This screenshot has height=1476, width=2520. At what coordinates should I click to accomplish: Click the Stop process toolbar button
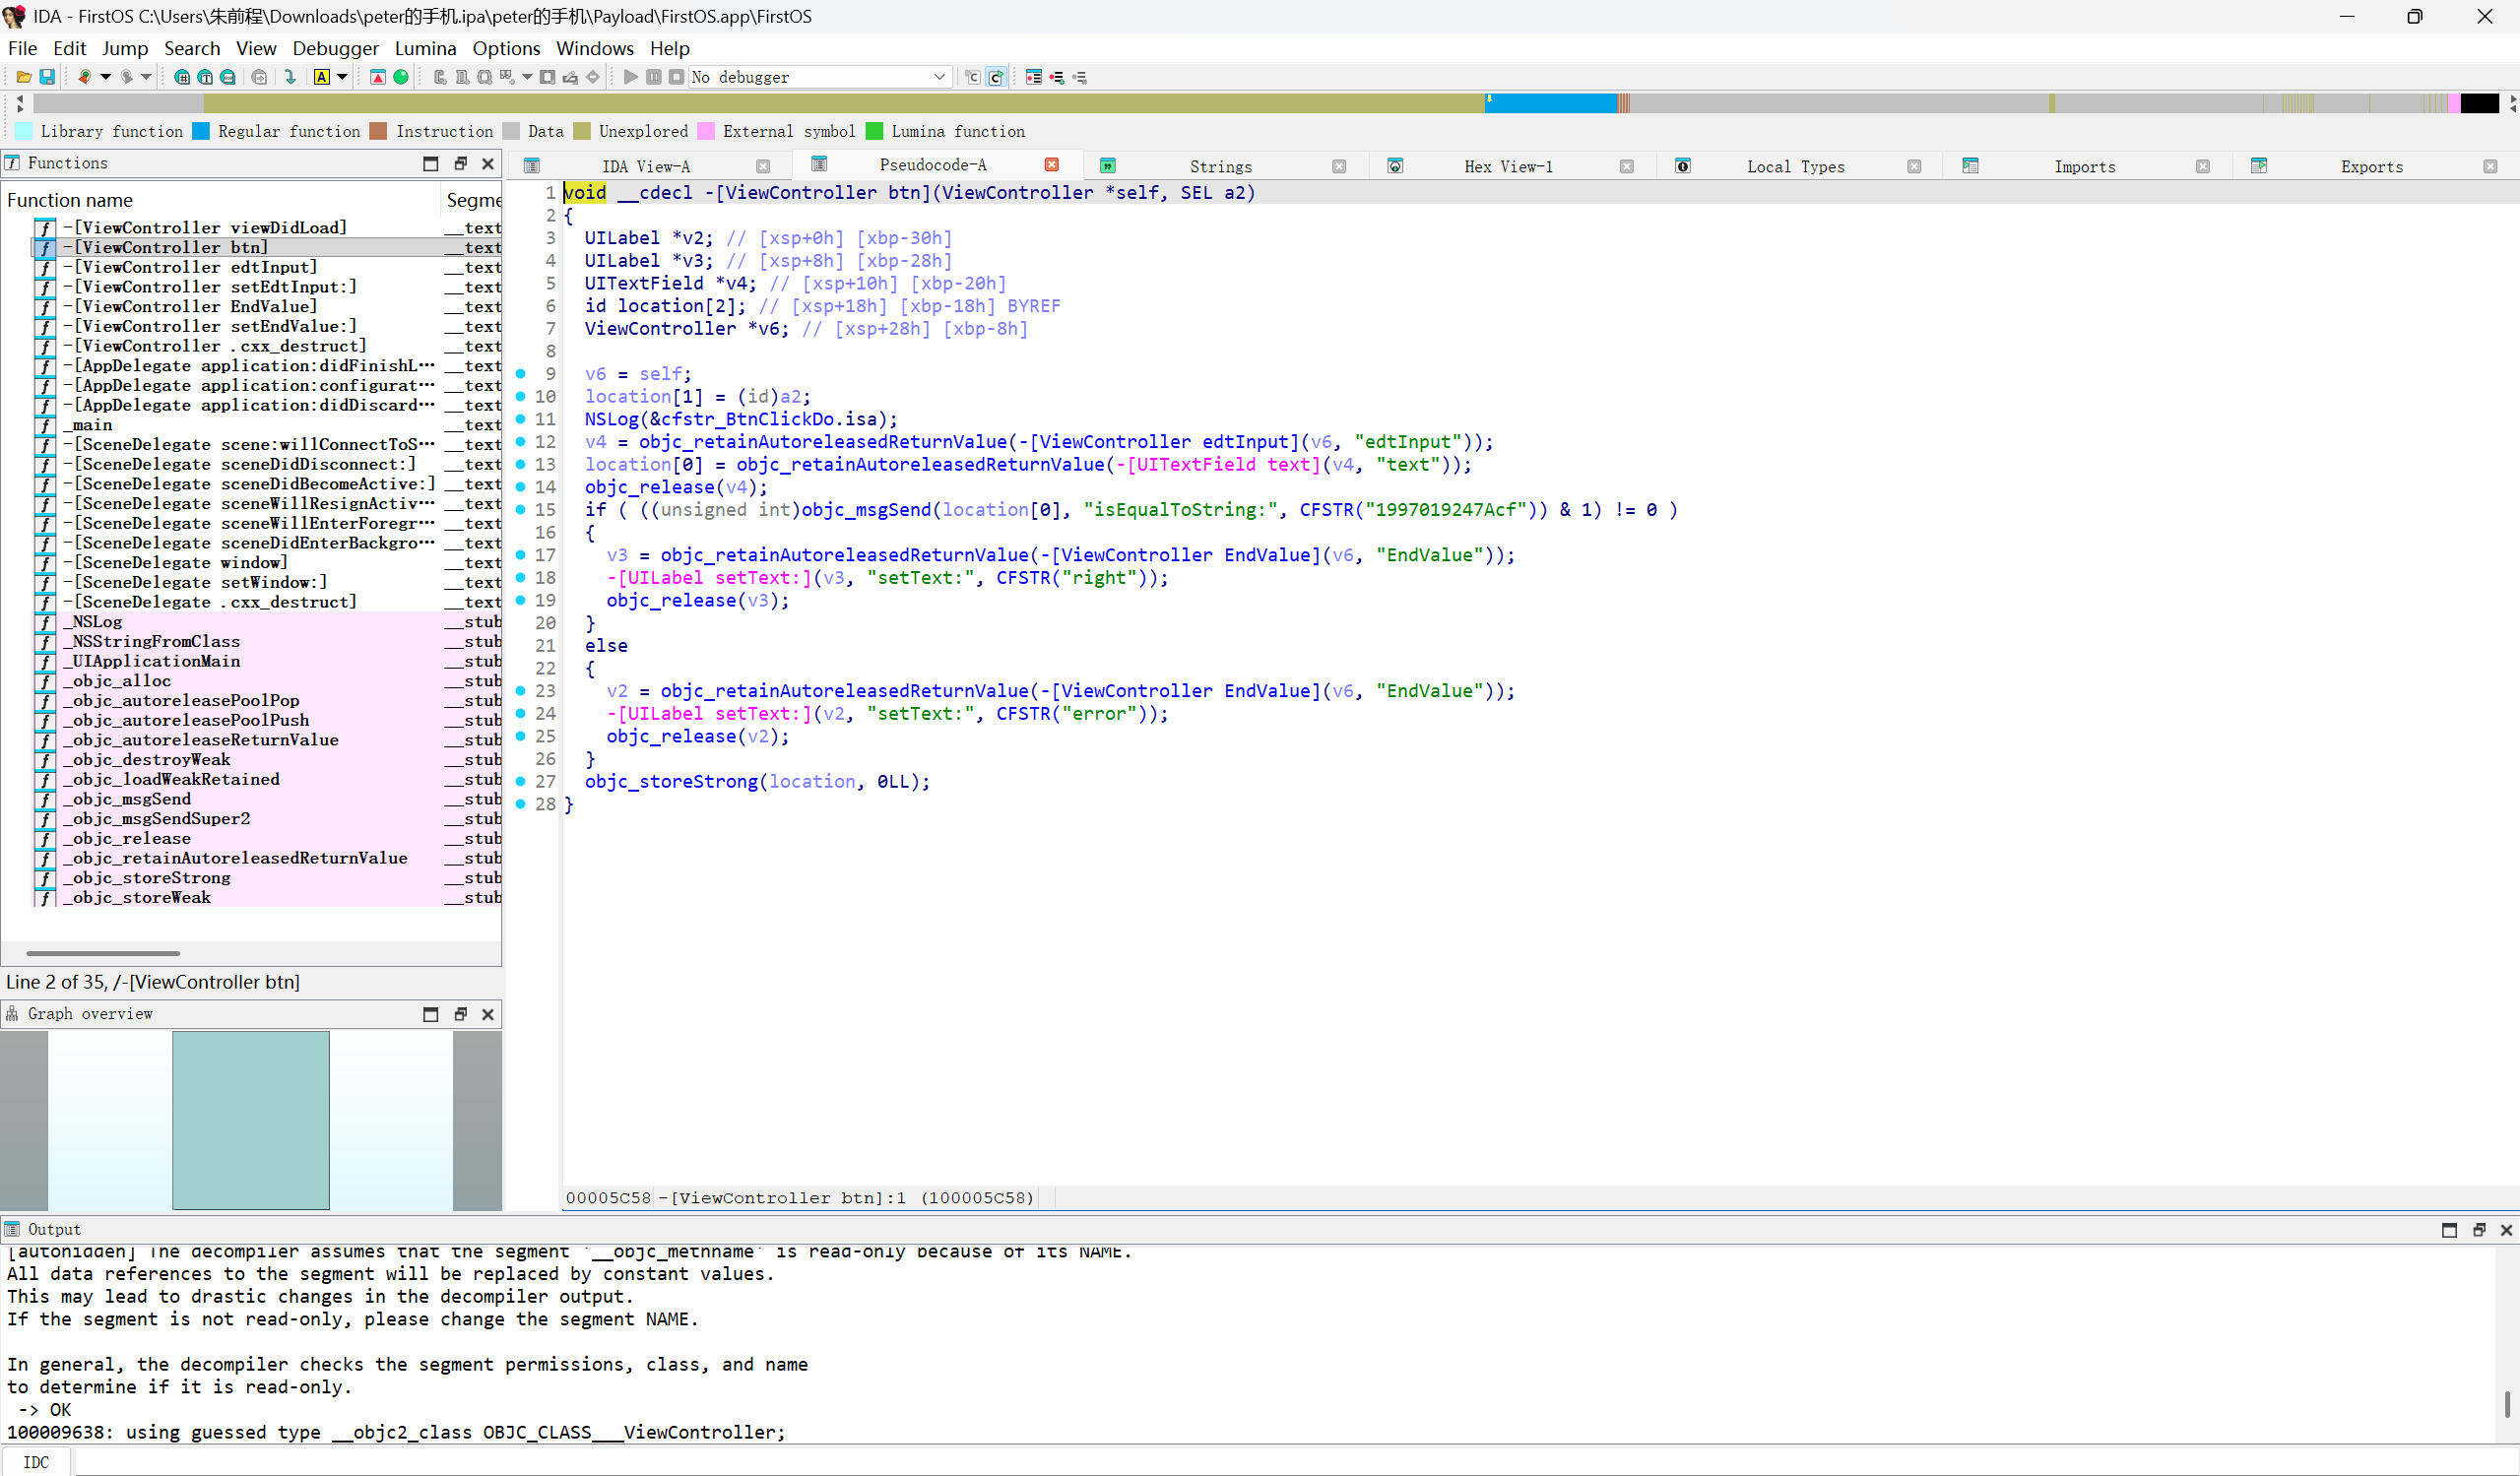point(676,77)
